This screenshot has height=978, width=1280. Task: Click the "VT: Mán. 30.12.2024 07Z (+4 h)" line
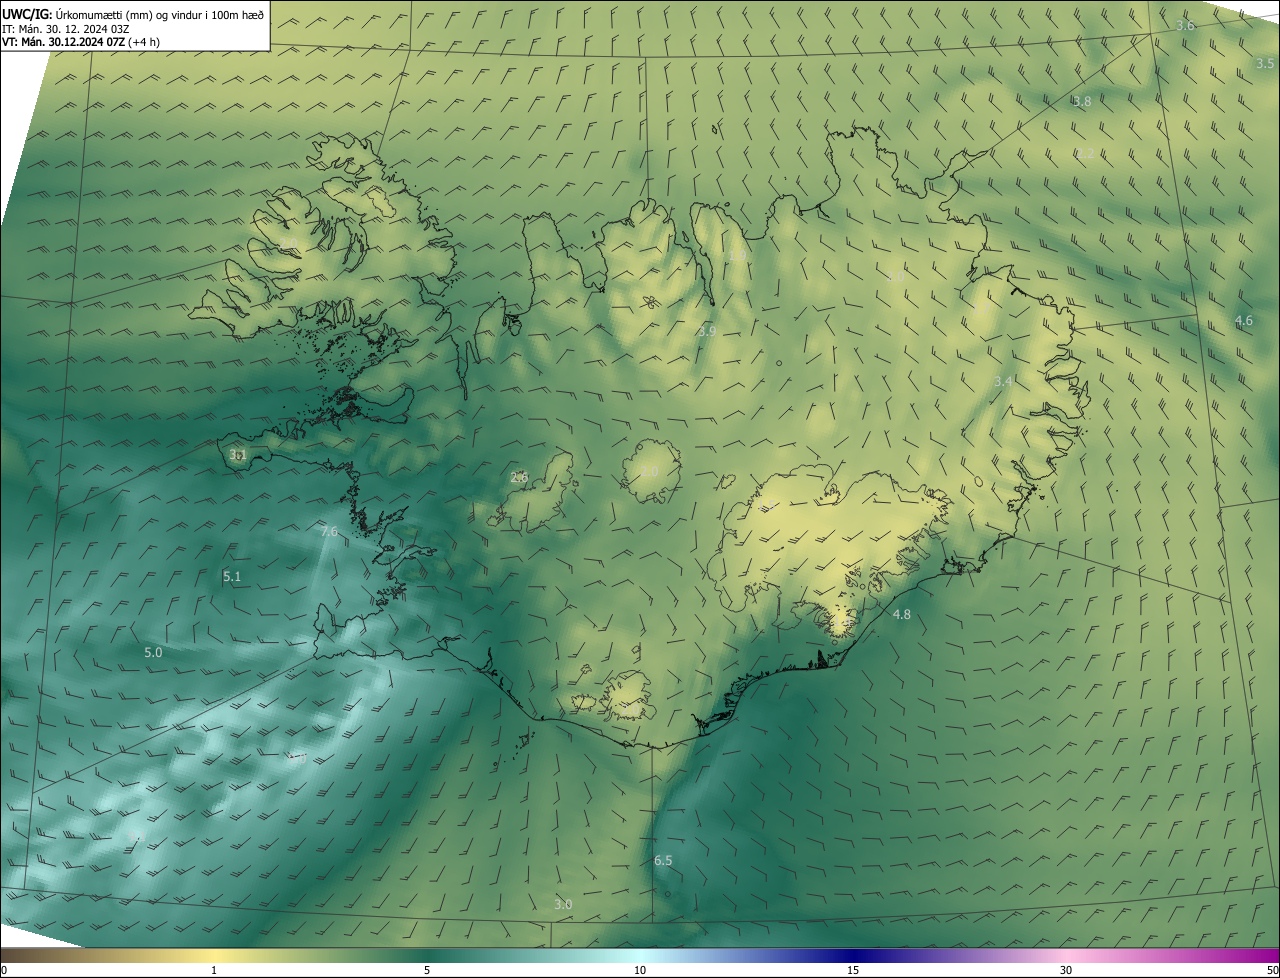pyautogui.click(x=80, y=42)
